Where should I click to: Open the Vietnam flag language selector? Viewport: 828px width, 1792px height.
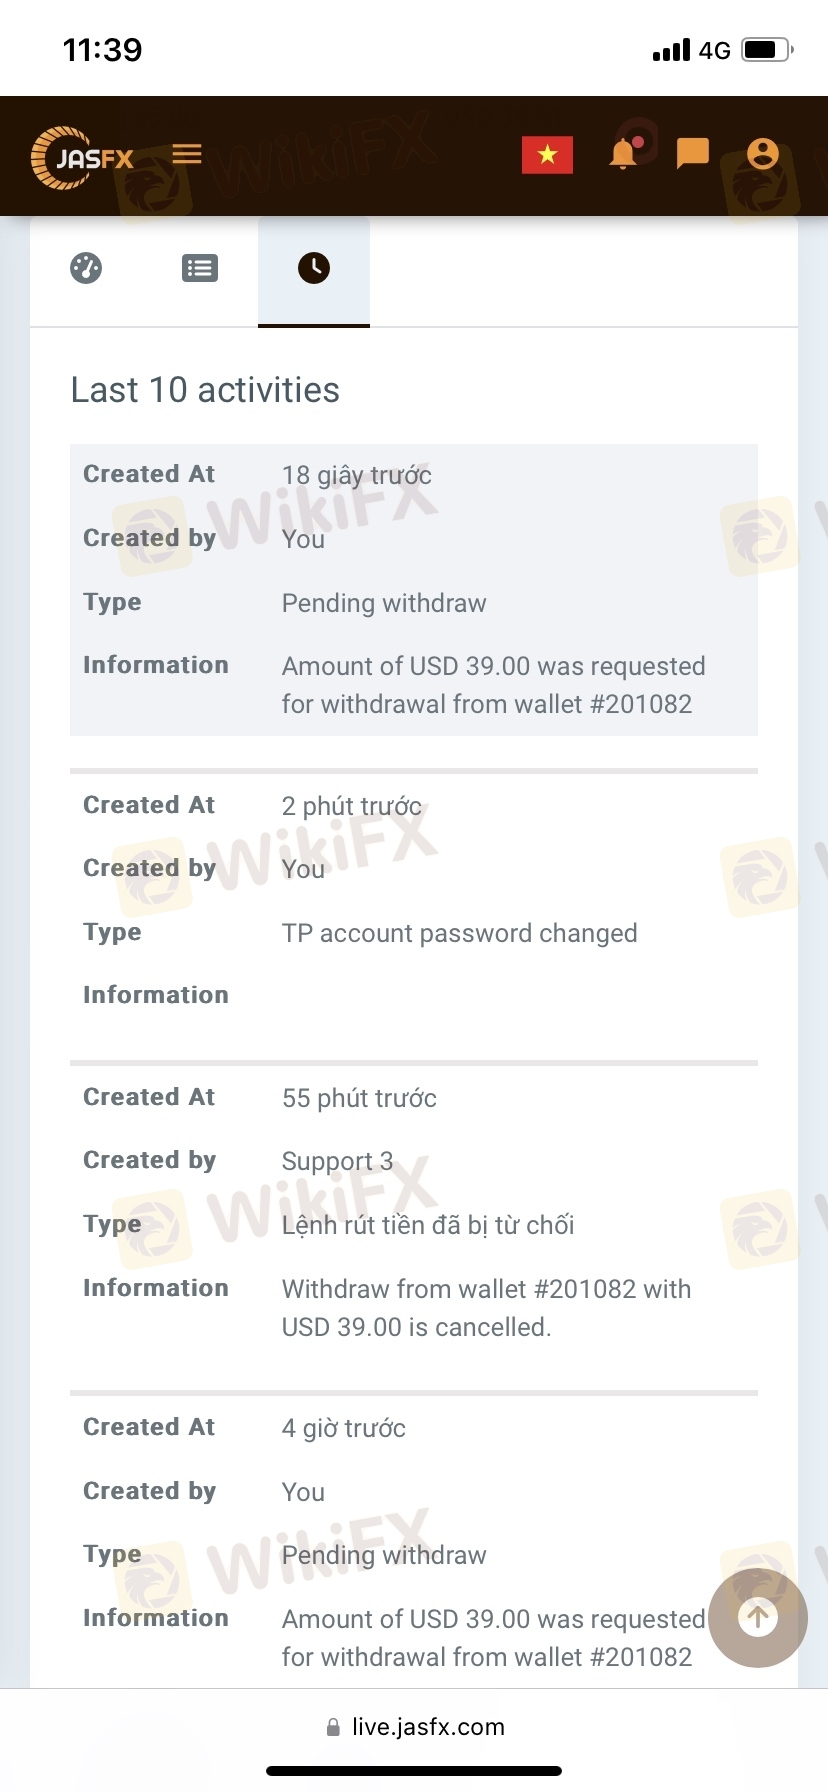(x=547, y=155)
